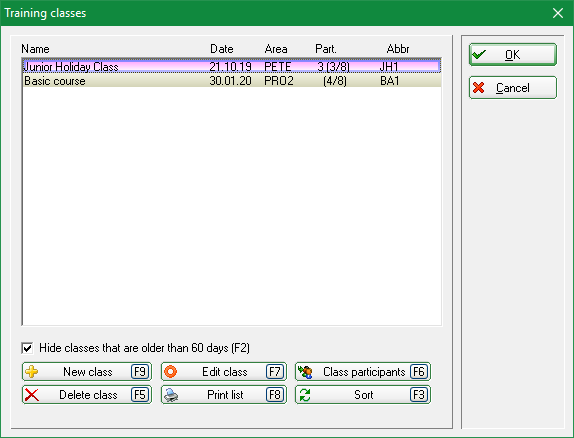The width and height of the screenshot is (574, 438).
Task: Click the Sort button label
Action: pyautogui.click(x=364, y=395)
